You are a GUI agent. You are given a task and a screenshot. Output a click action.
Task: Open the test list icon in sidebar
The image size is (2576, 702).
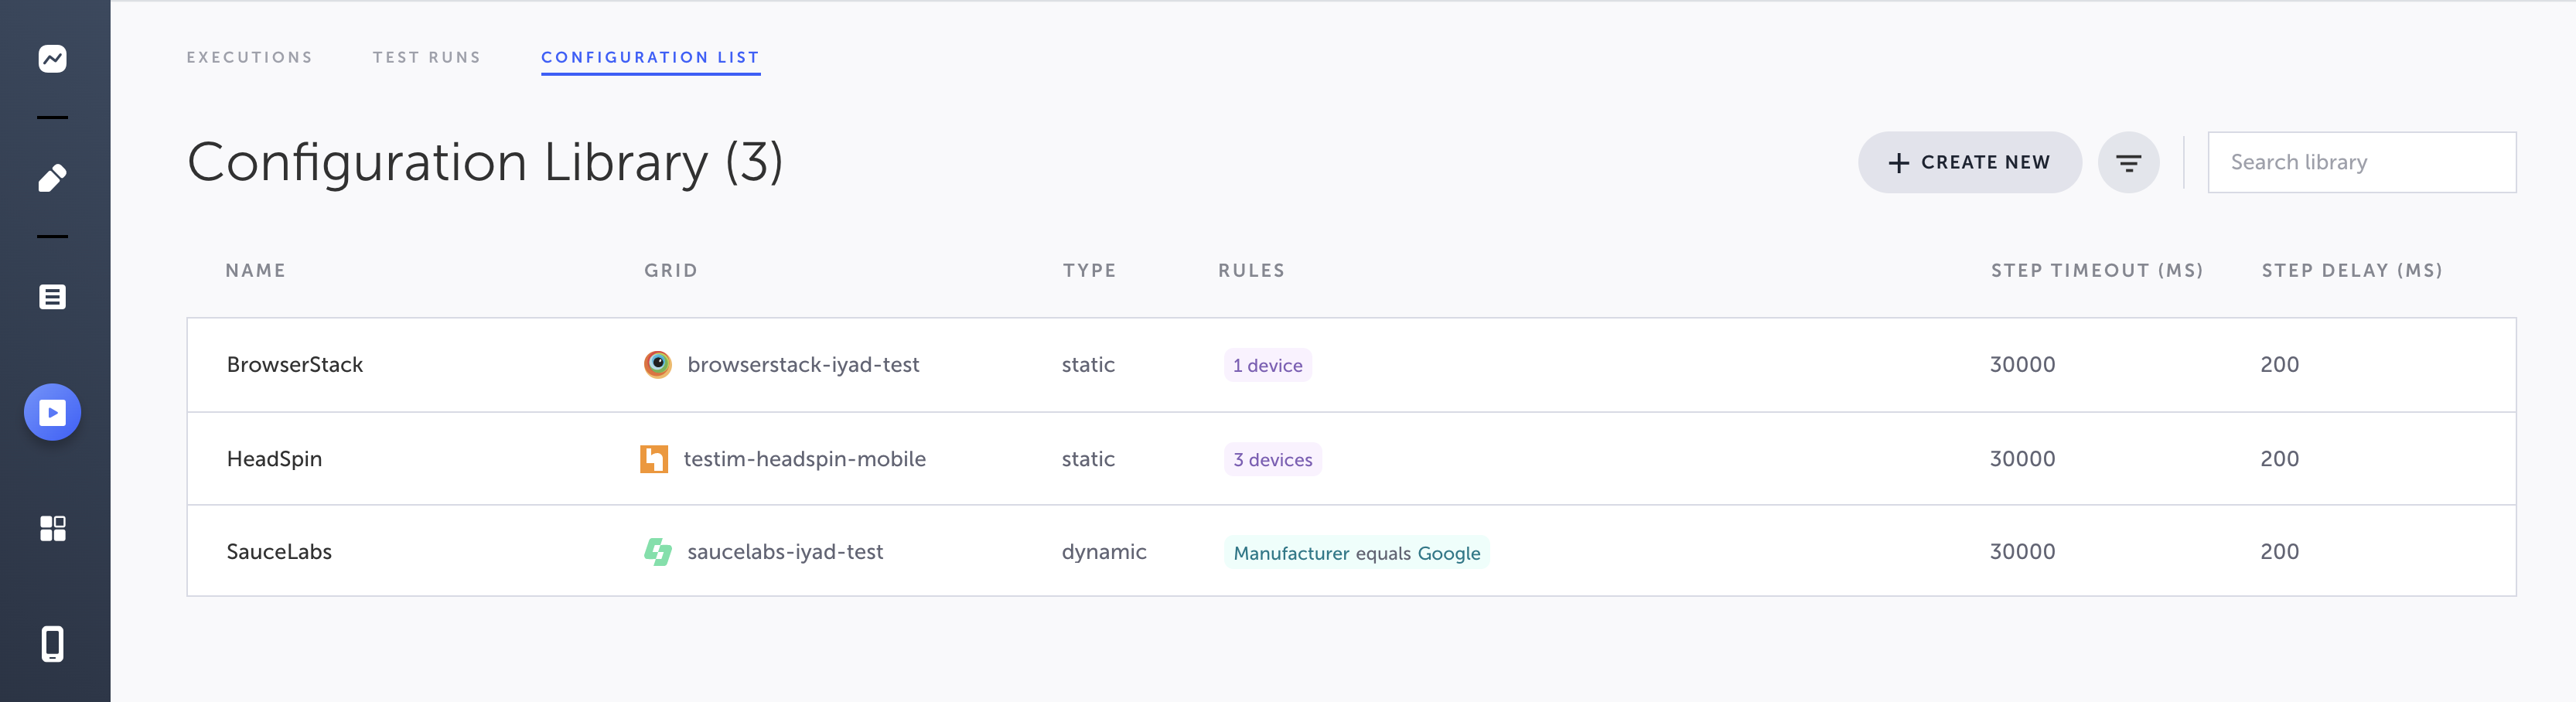point(52,297)
